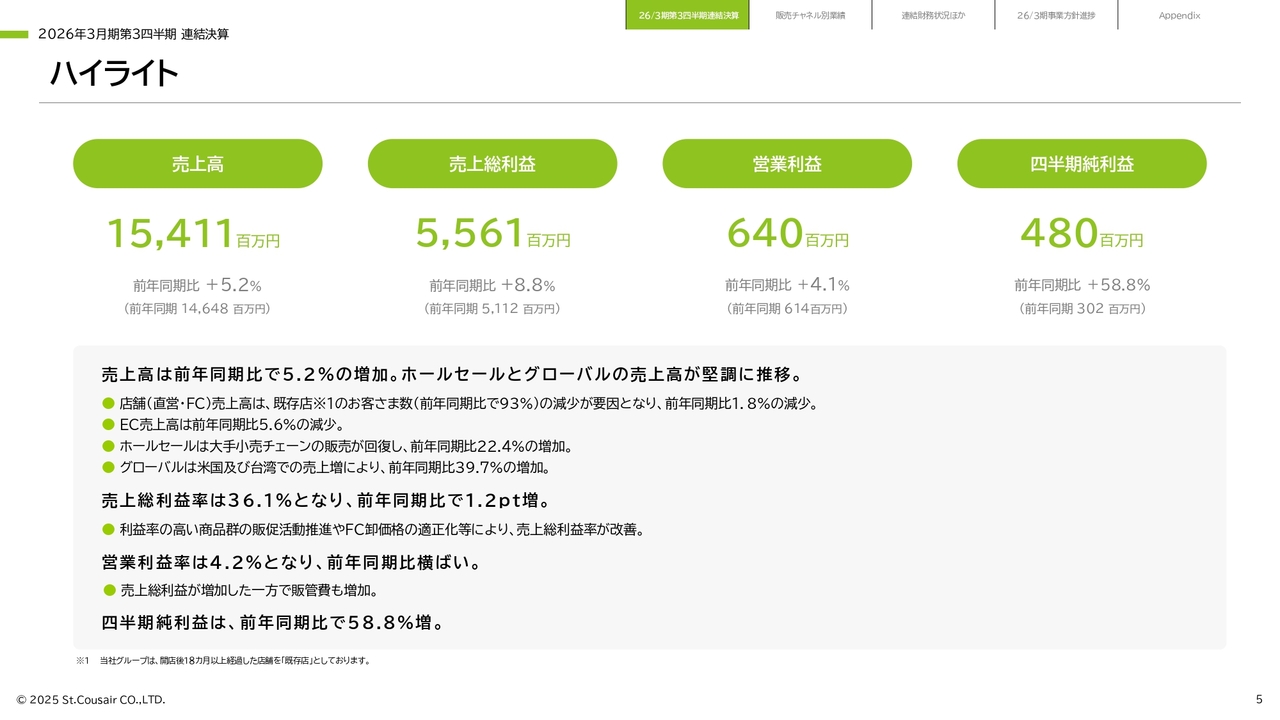
Task: Click the ハイライト slide title
Action: pyautogui.click(x=113, y=72)
